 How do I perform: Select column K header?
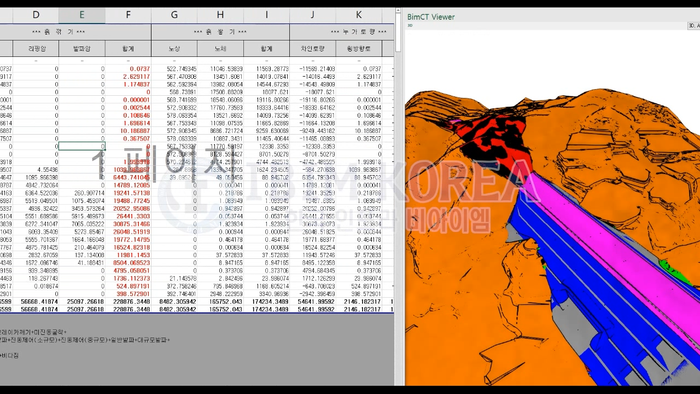point(358,15)
